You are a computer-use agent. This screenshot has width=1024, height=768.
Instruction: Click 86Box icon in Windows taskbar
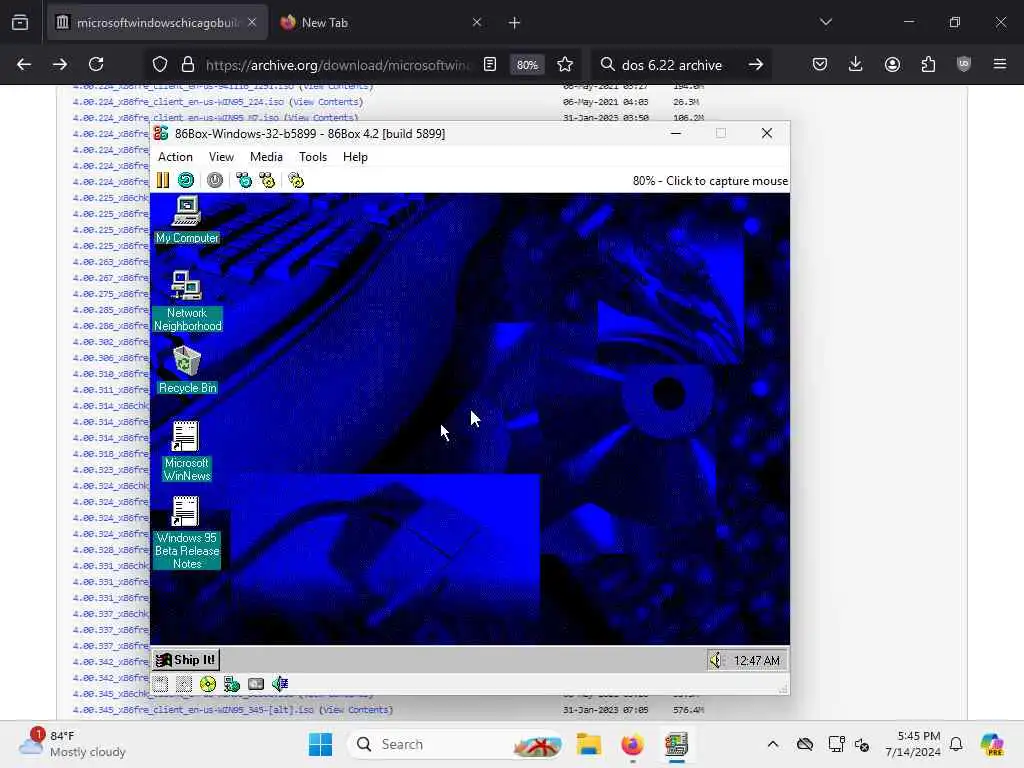click(x=676, y=744)
